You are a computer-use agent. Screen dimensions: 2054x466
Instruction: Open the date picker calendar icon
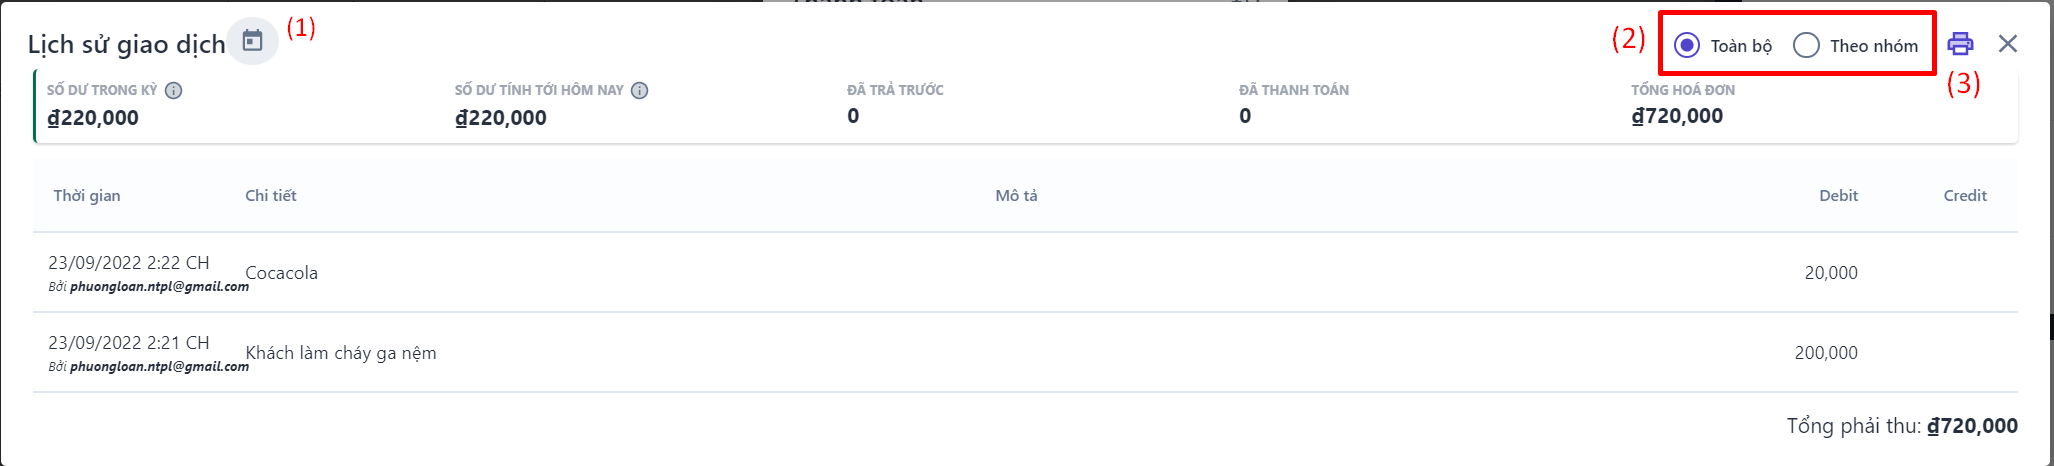click(252, 41)
